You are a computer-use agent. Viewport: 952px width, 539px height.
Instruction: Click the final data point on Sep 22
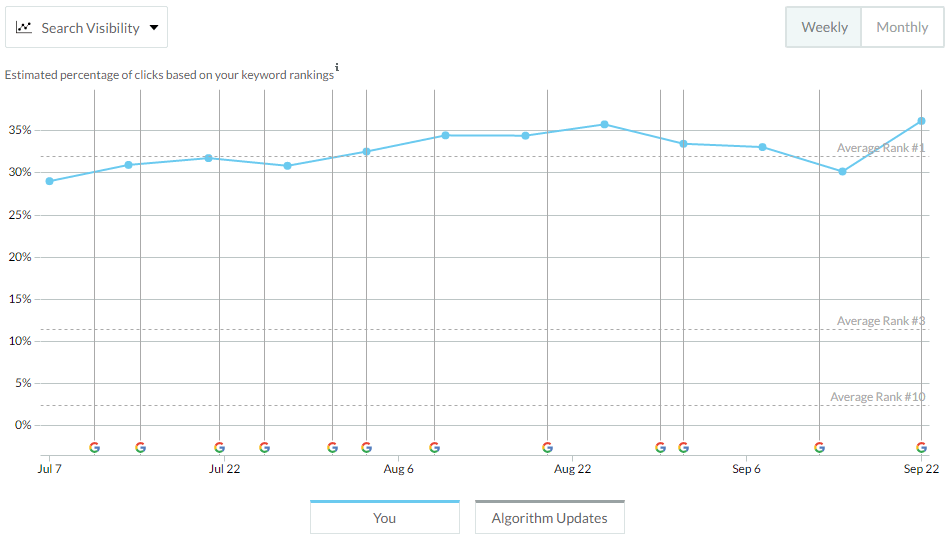(x=921, y=121)
